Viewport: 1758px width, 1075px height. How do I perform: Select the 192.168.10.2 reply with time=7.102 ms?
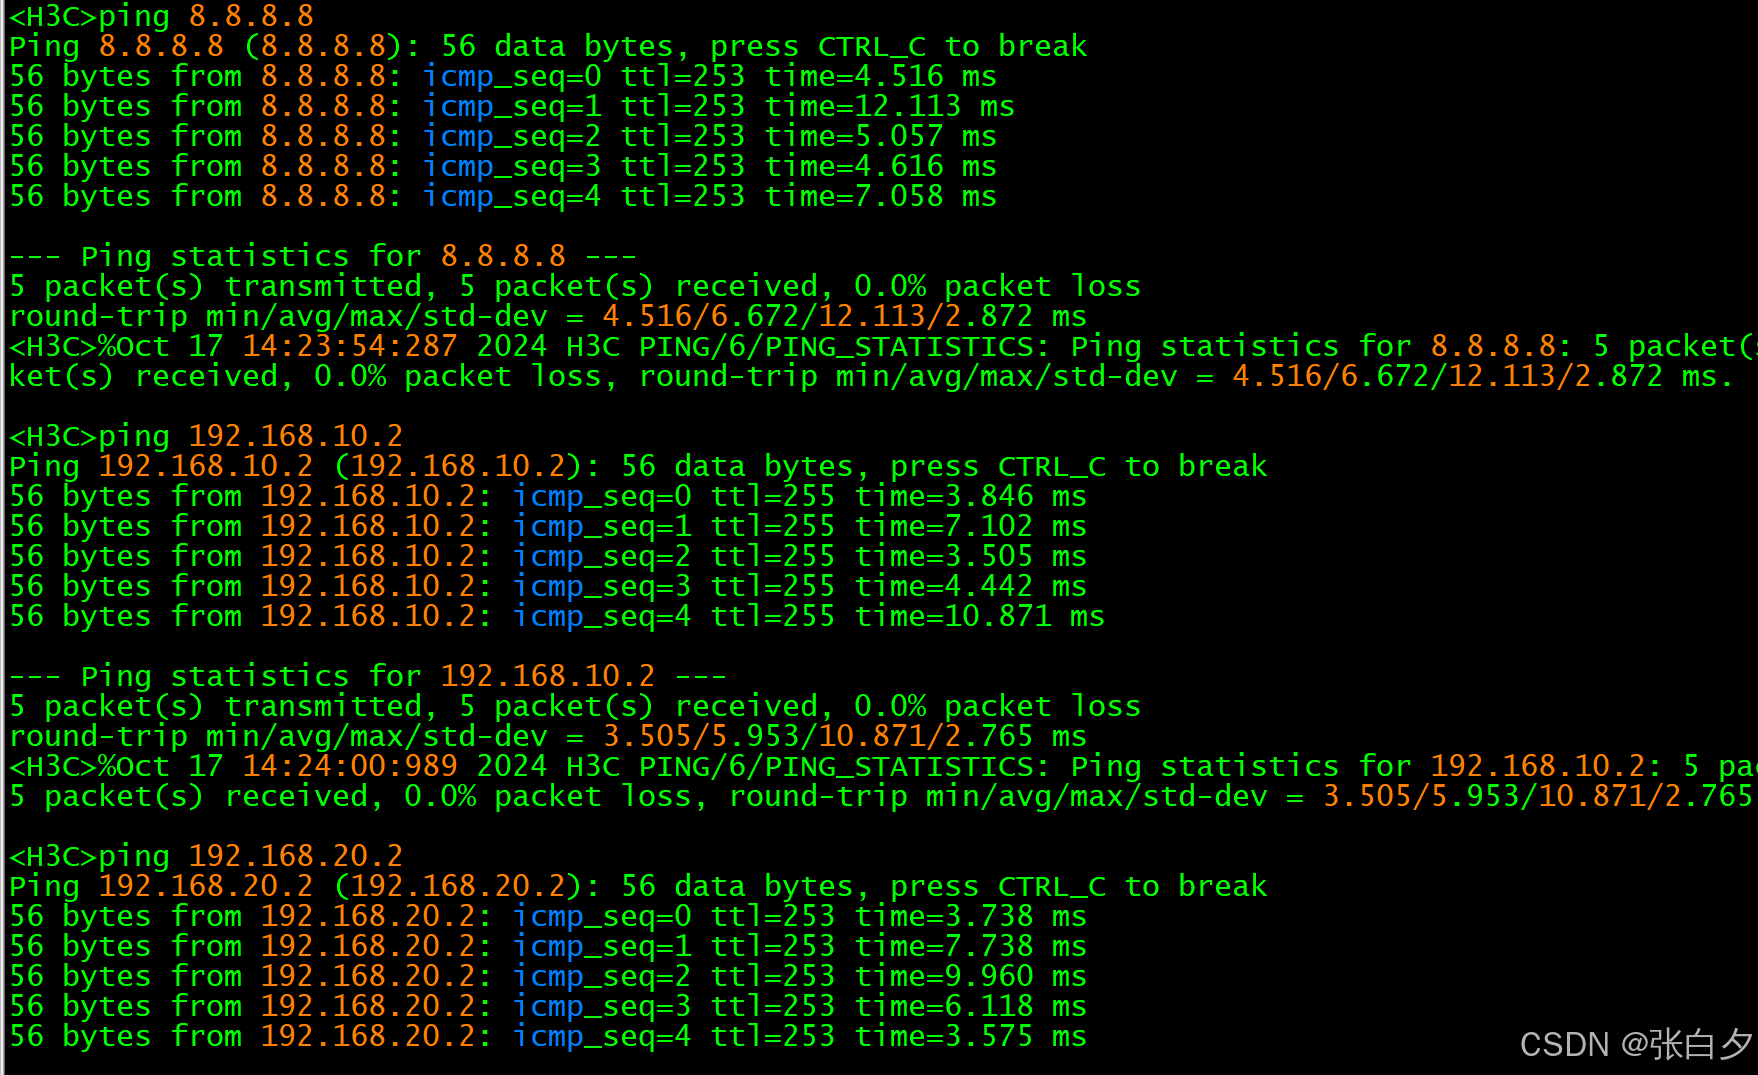point(548,526)
